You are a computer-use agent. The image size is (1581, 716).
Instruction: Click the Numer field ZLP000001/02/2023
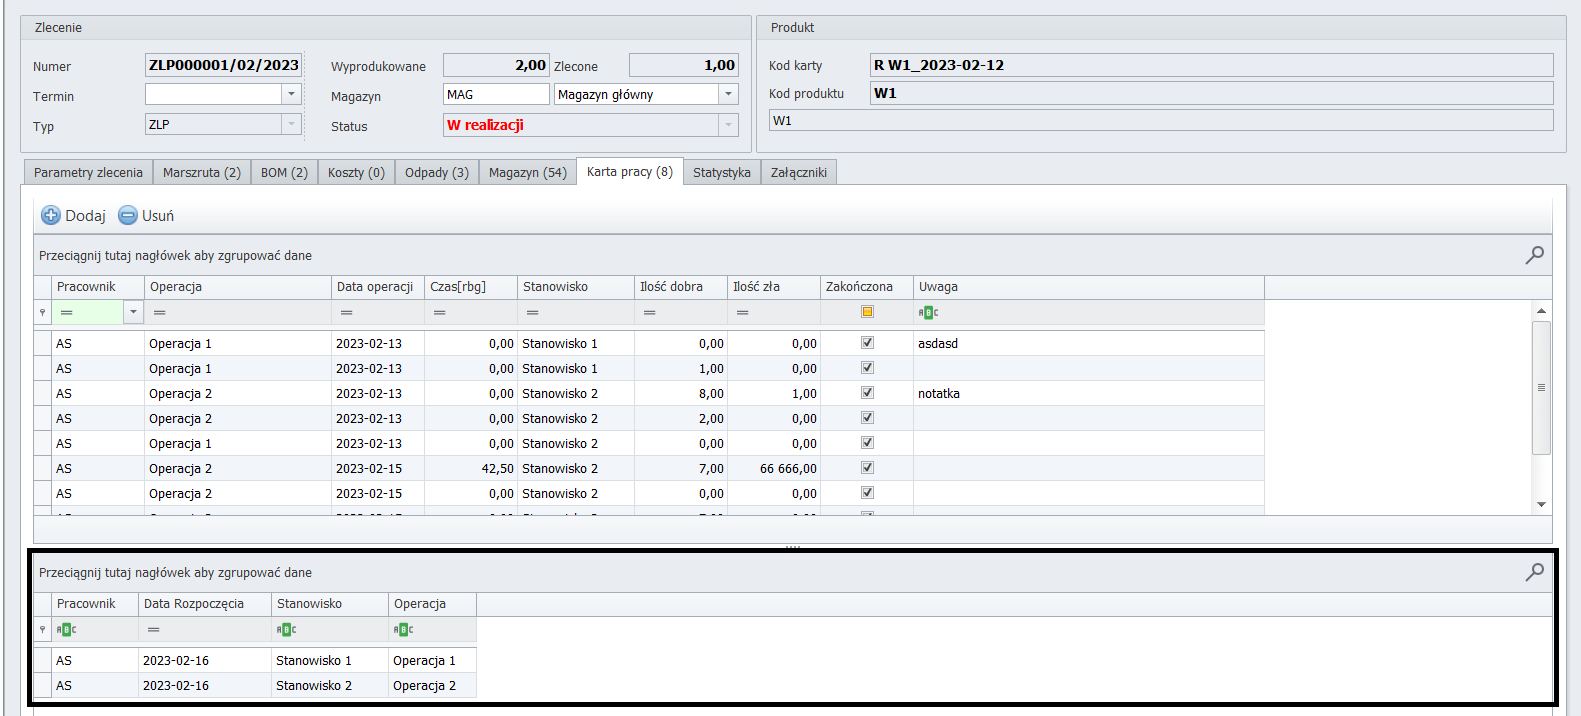(223, 65)
